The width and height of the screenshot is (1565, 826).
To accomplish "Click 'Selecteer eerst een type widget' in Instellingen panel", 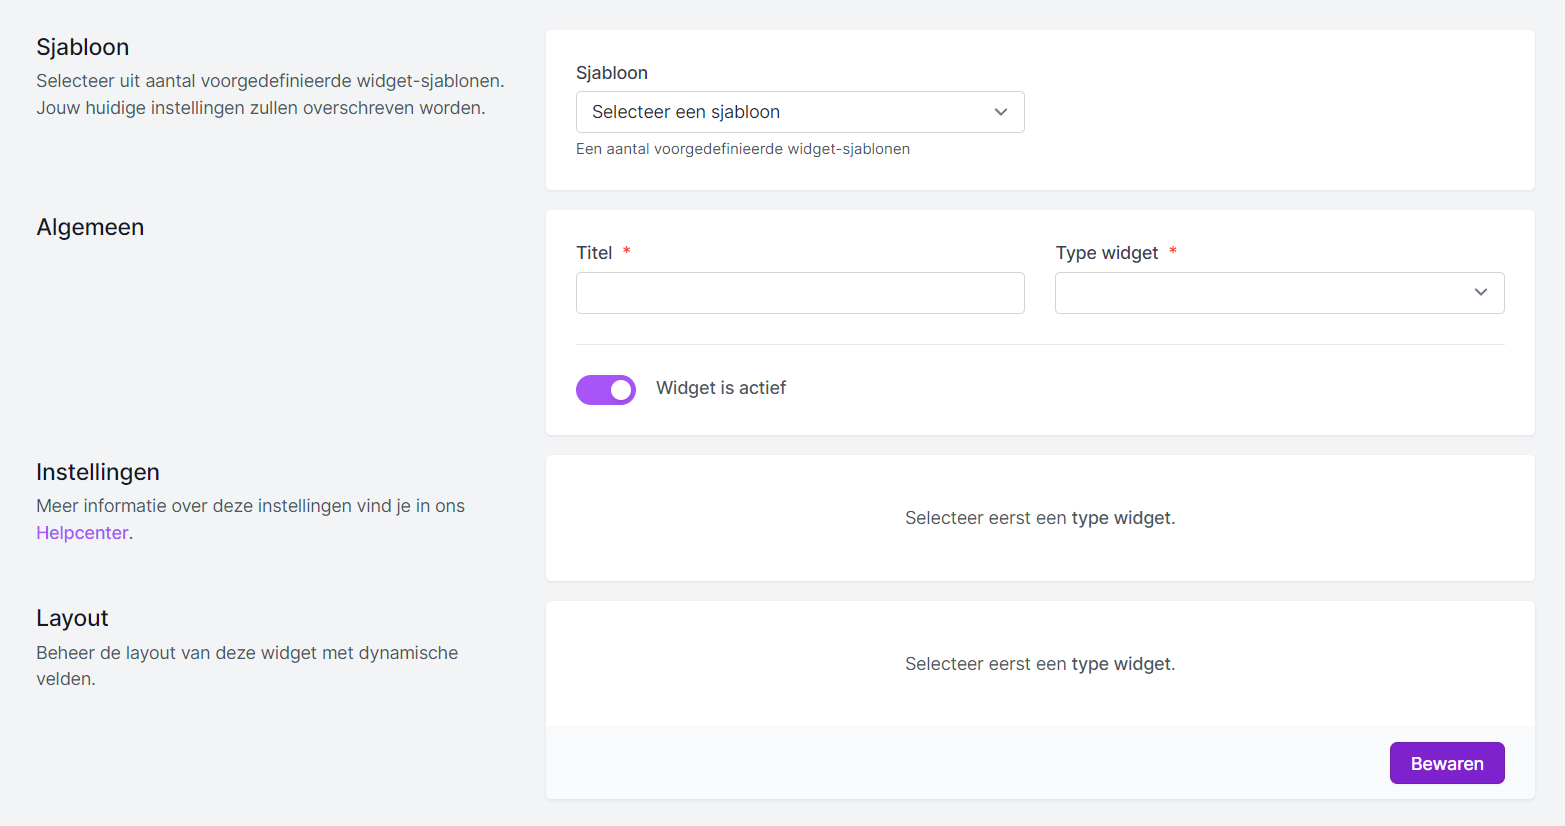I will pos(1040,518).
